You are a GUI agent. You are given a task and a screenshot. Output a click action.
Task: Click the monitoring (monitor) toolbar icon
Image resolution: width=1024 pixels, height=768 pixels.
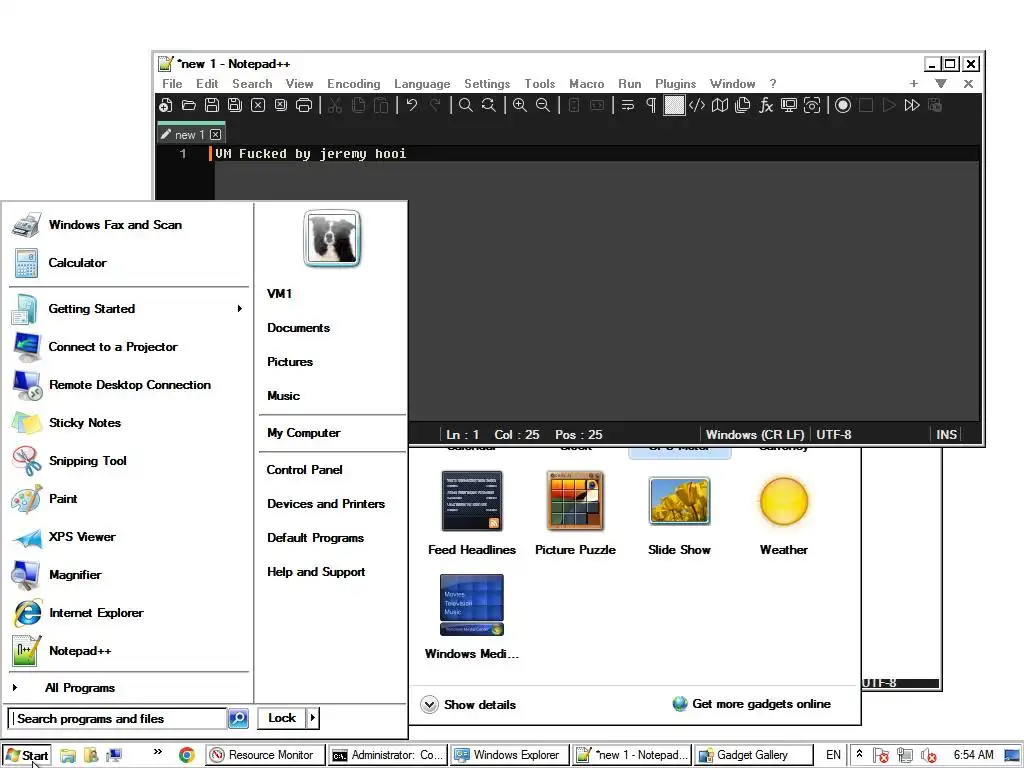[x=789, y=105]
